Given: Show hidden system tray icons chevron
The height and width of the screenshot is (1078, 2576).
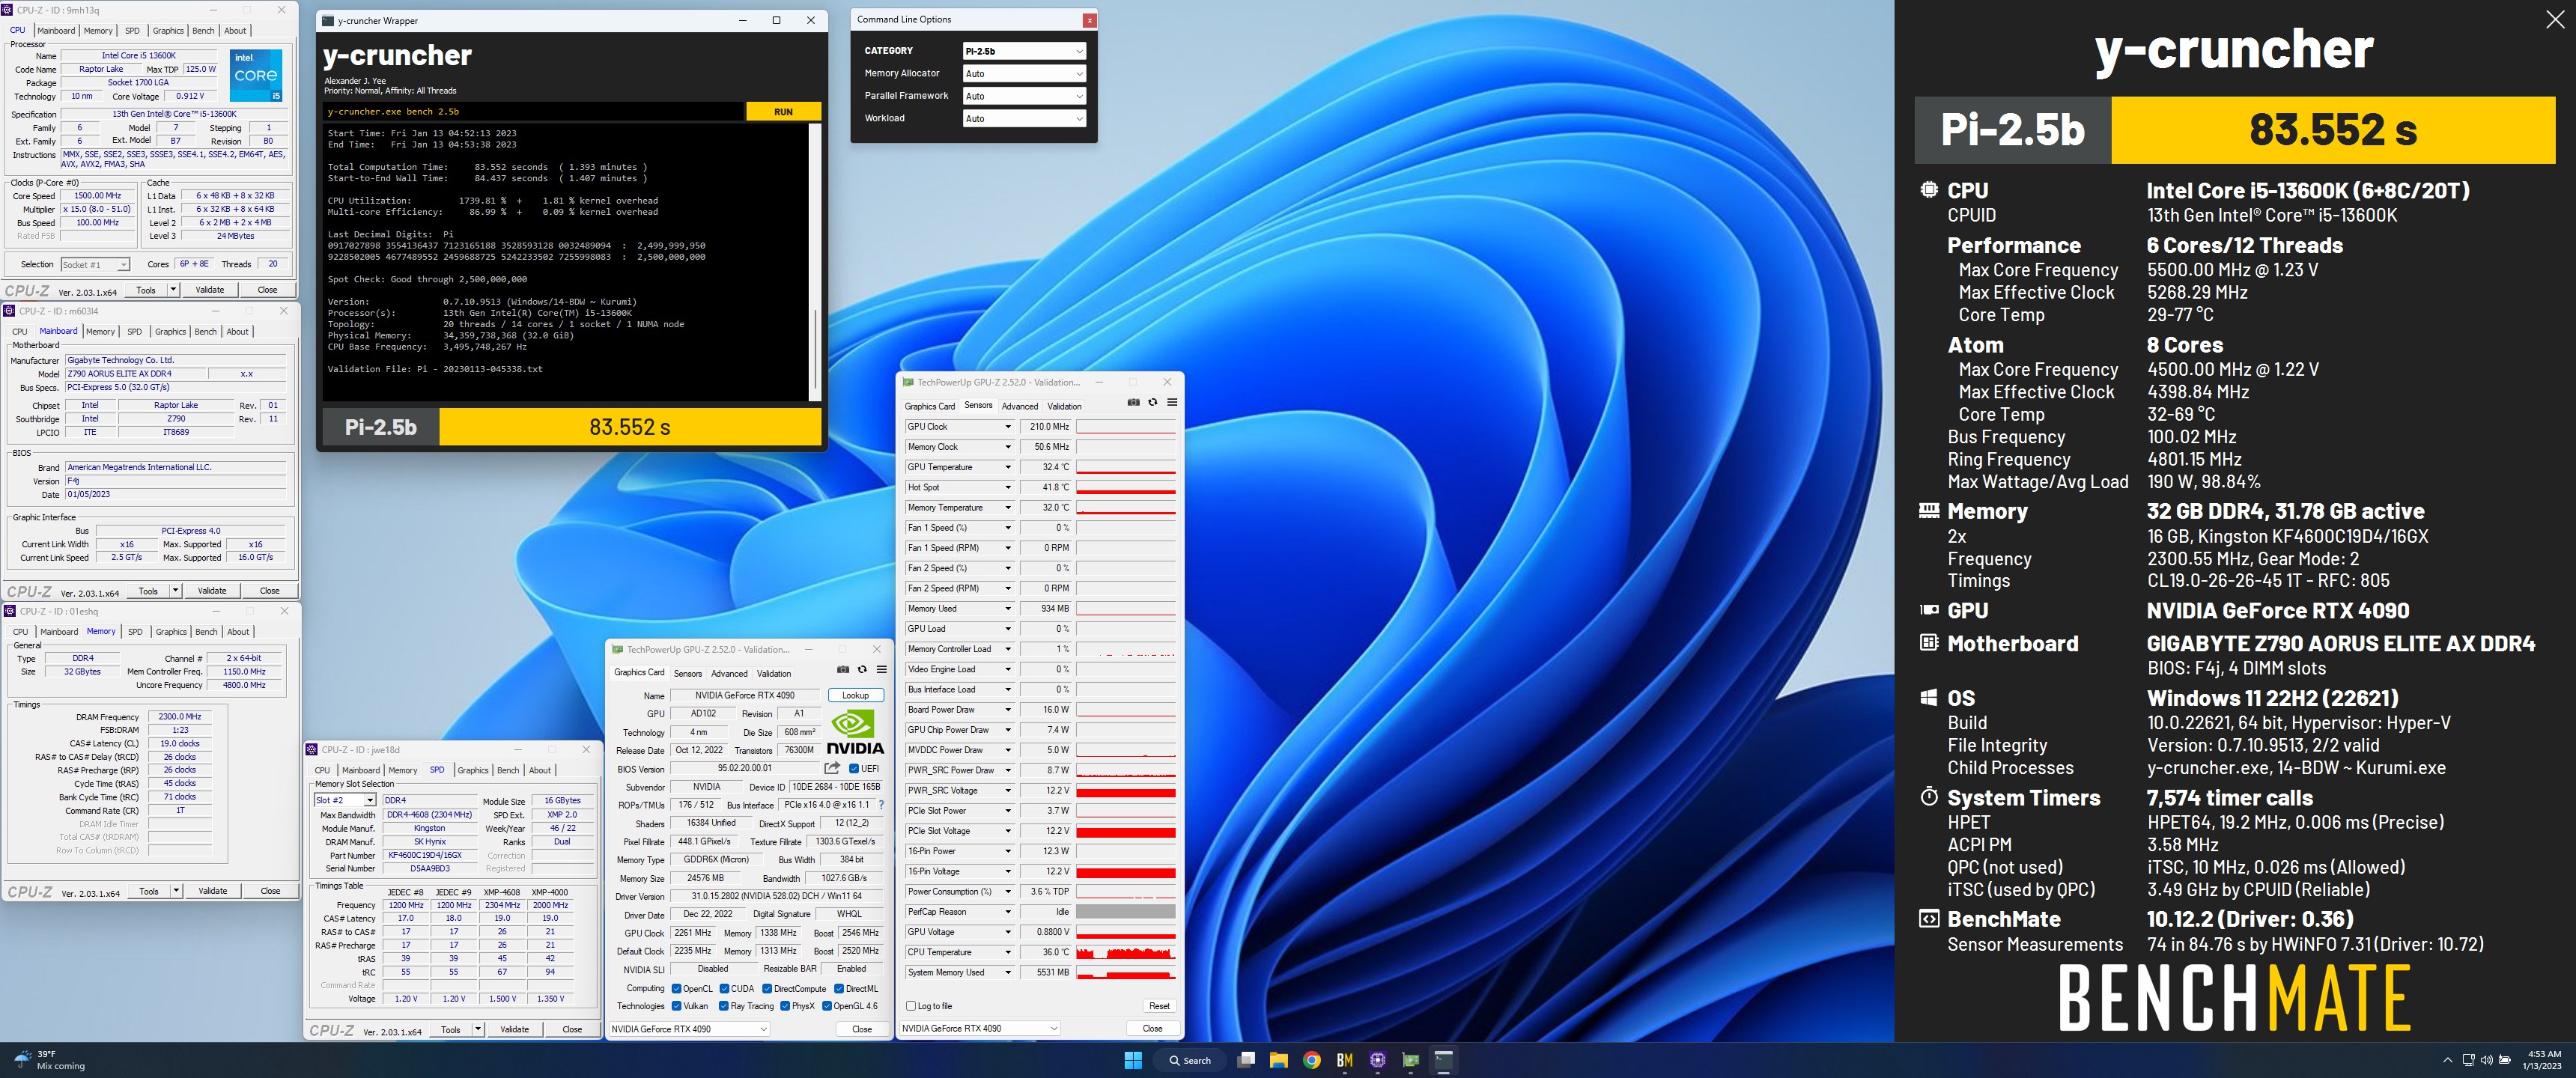Looking at the screenshot, I should pyautogui.click(x=2447, y=1060).
